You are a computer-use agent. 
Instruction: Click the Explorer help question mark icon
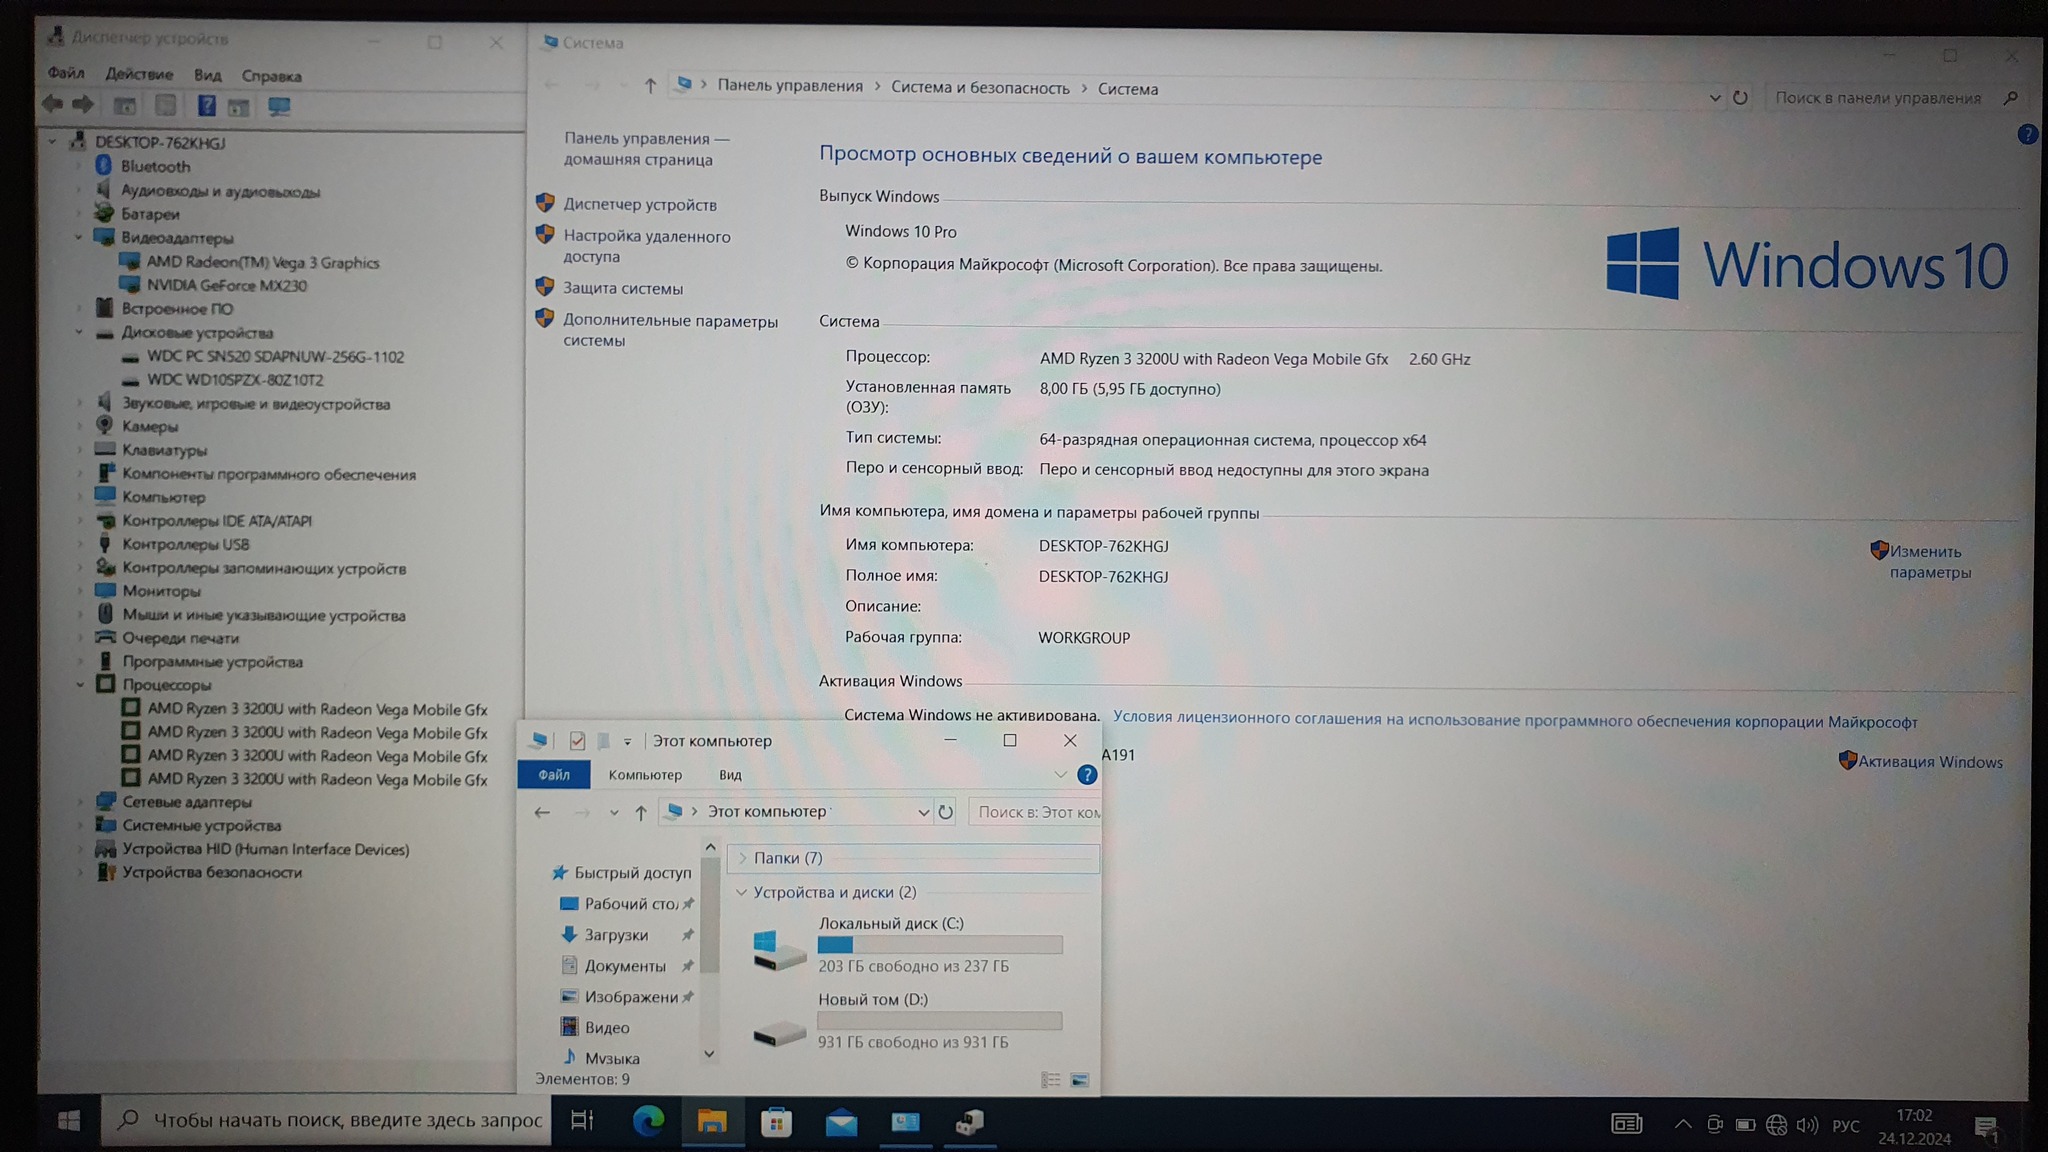coord(1087,775)
